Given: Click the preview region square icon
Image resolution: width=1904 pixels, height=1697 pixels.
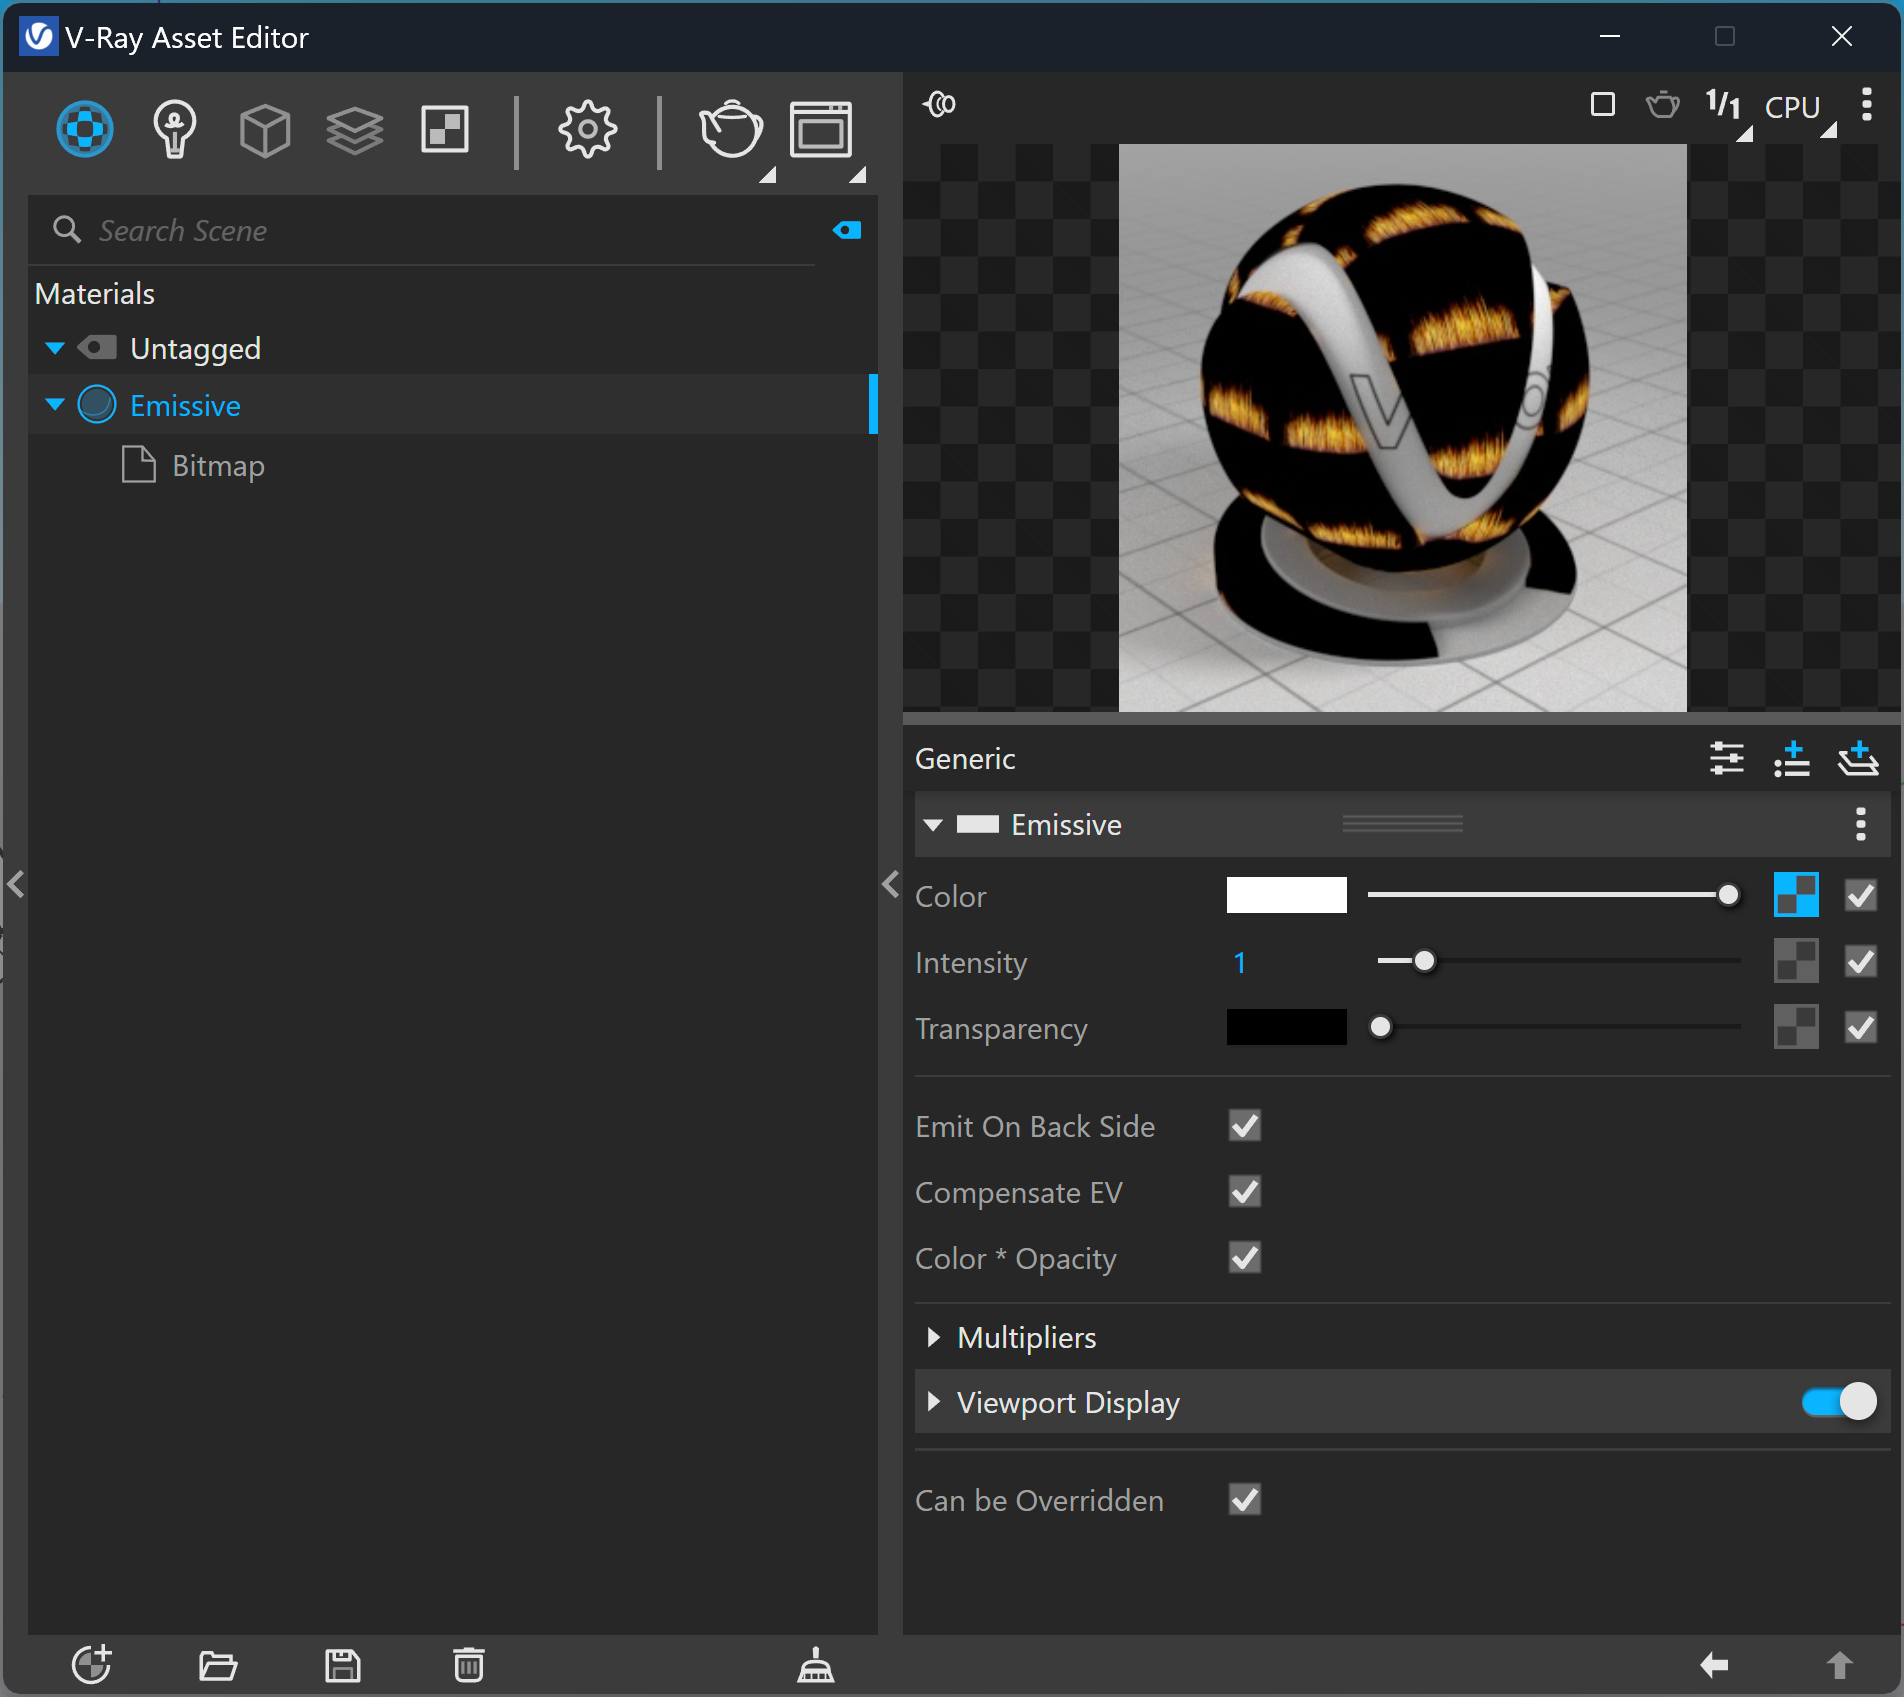Looking at the screenshot, I should 1603,104.
